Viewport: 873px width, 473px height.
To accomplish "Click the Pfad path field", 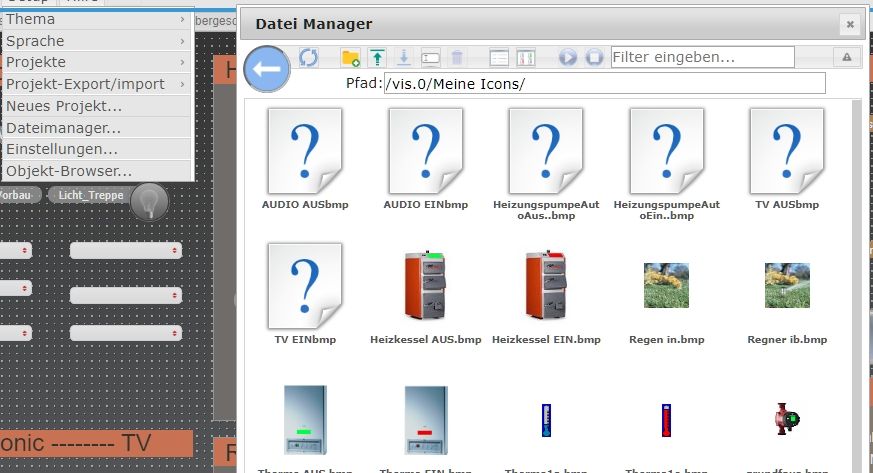I will click(x=605, y=83).
